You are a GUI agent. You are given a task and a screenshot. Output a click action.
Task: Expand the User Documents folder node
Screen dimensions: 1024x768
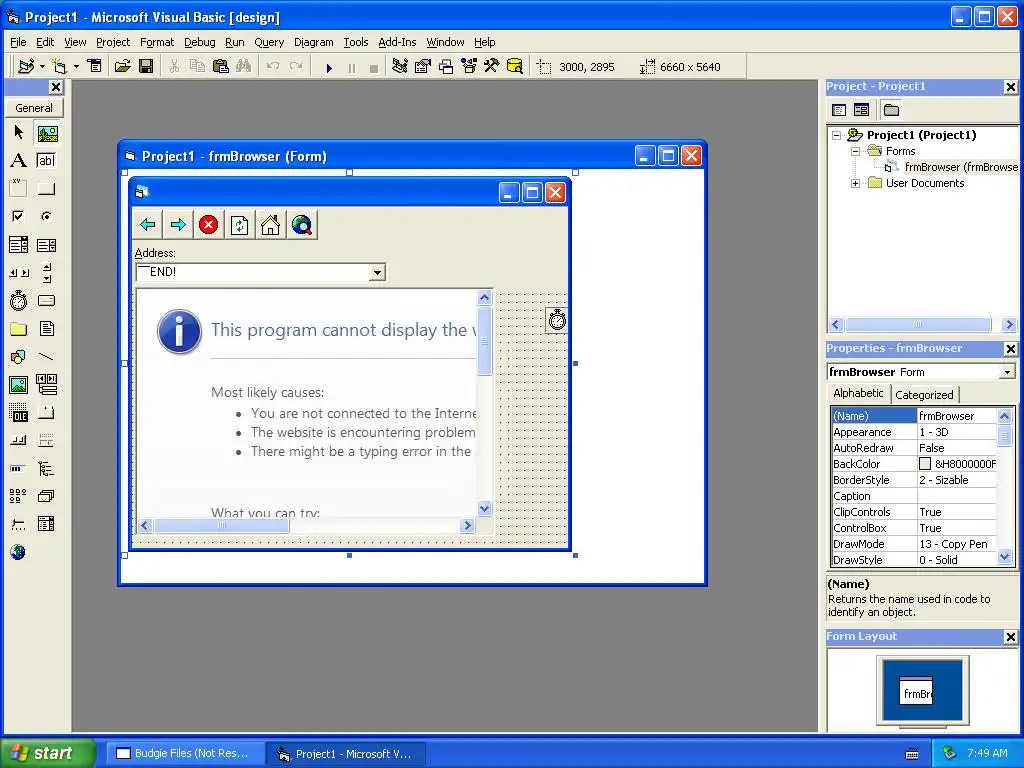[x=856, y=184]
